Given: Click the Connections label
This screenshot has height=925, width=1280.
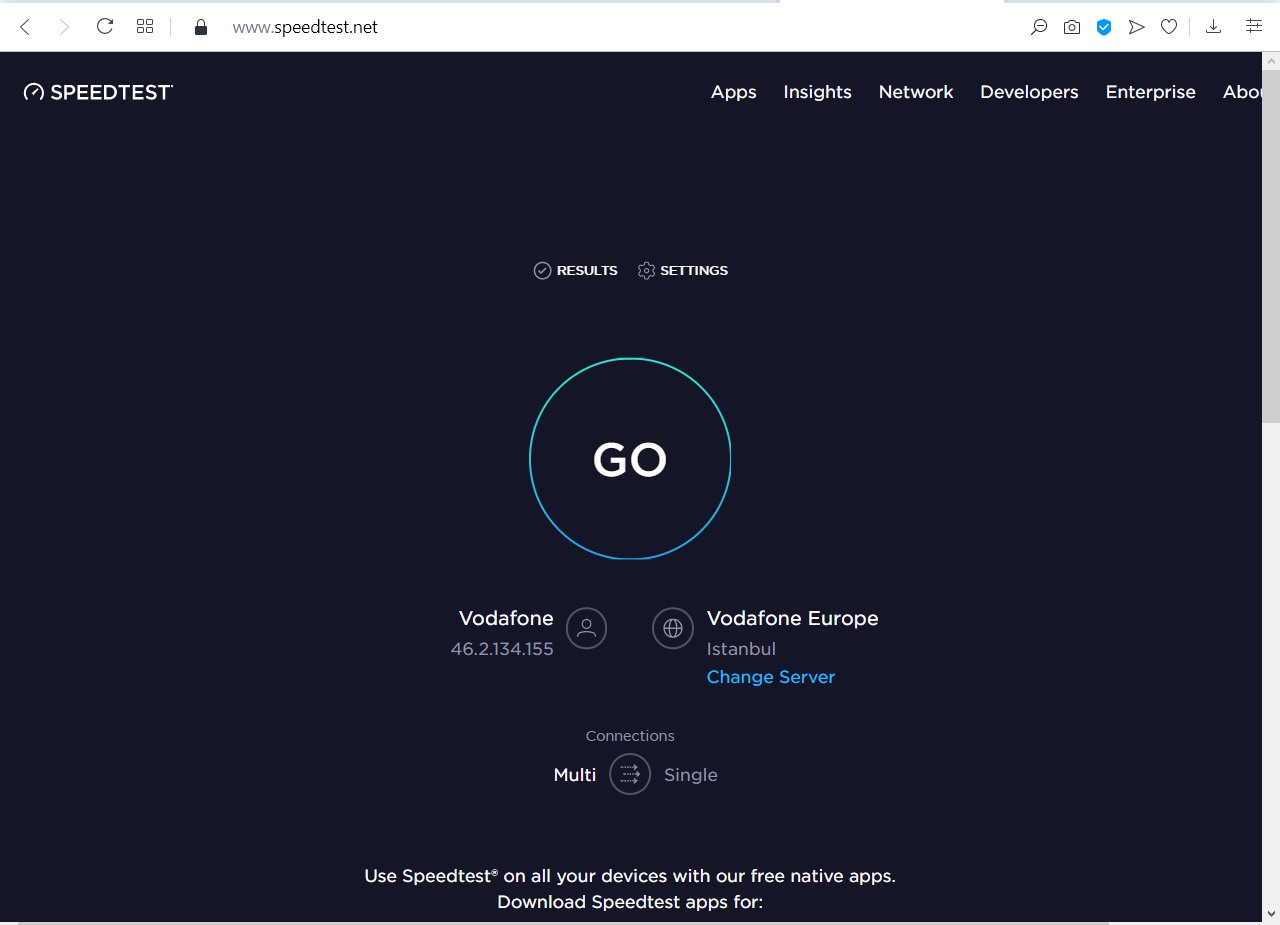Looking at the screenshot, I should pyautogui.click(x=630, y=736).
